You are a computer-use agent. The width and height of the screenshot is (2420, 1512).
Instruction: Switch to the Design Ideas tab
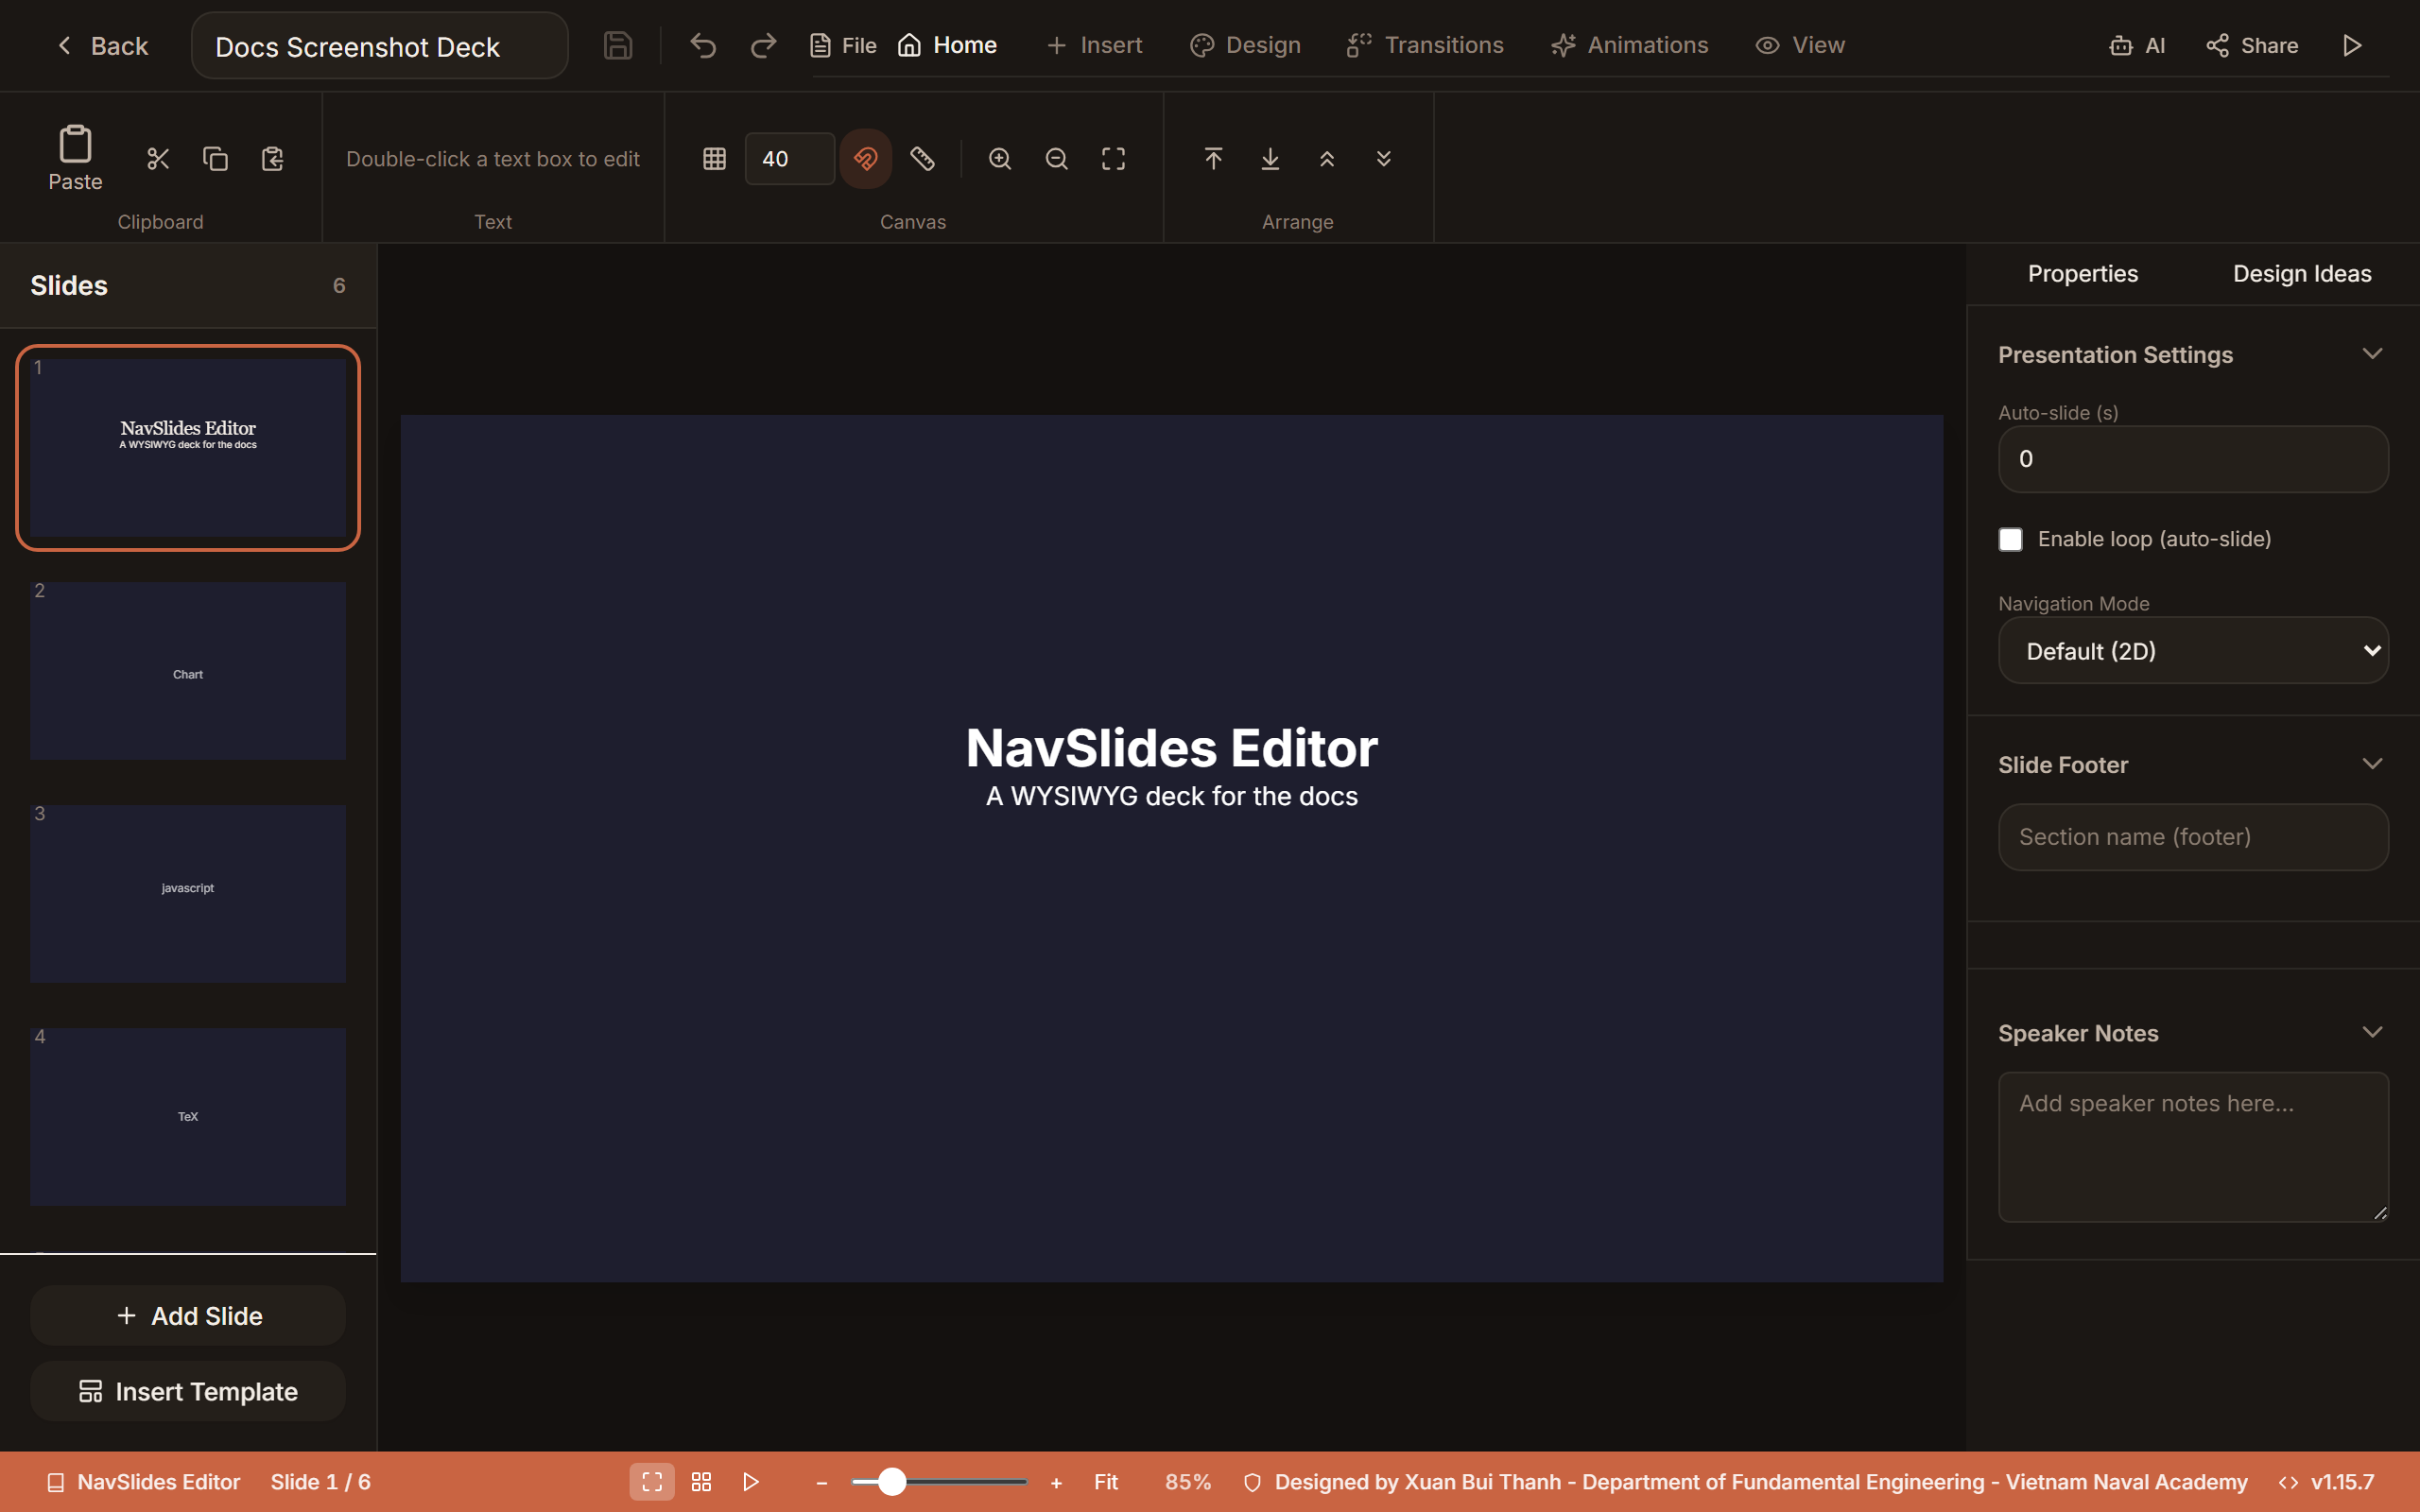tap(2302, 274)
